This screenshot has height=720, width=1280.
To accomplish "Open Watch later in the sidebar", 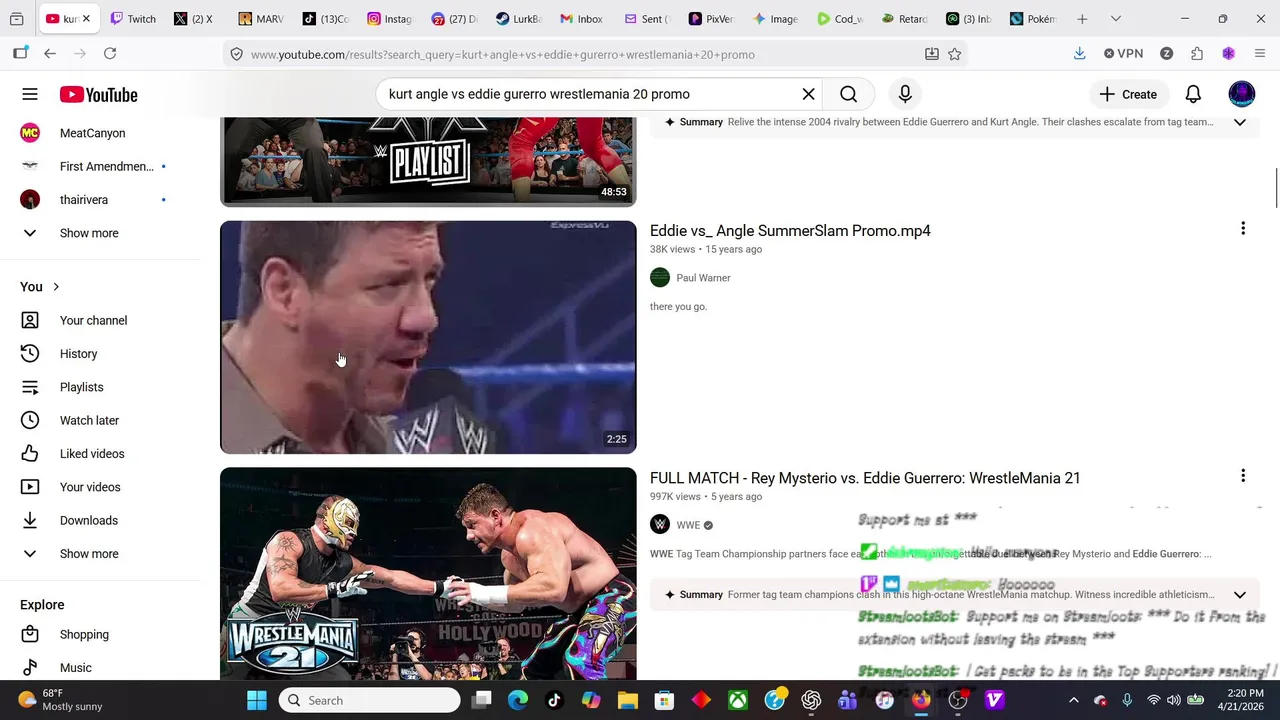I will (x=88, y=420).
